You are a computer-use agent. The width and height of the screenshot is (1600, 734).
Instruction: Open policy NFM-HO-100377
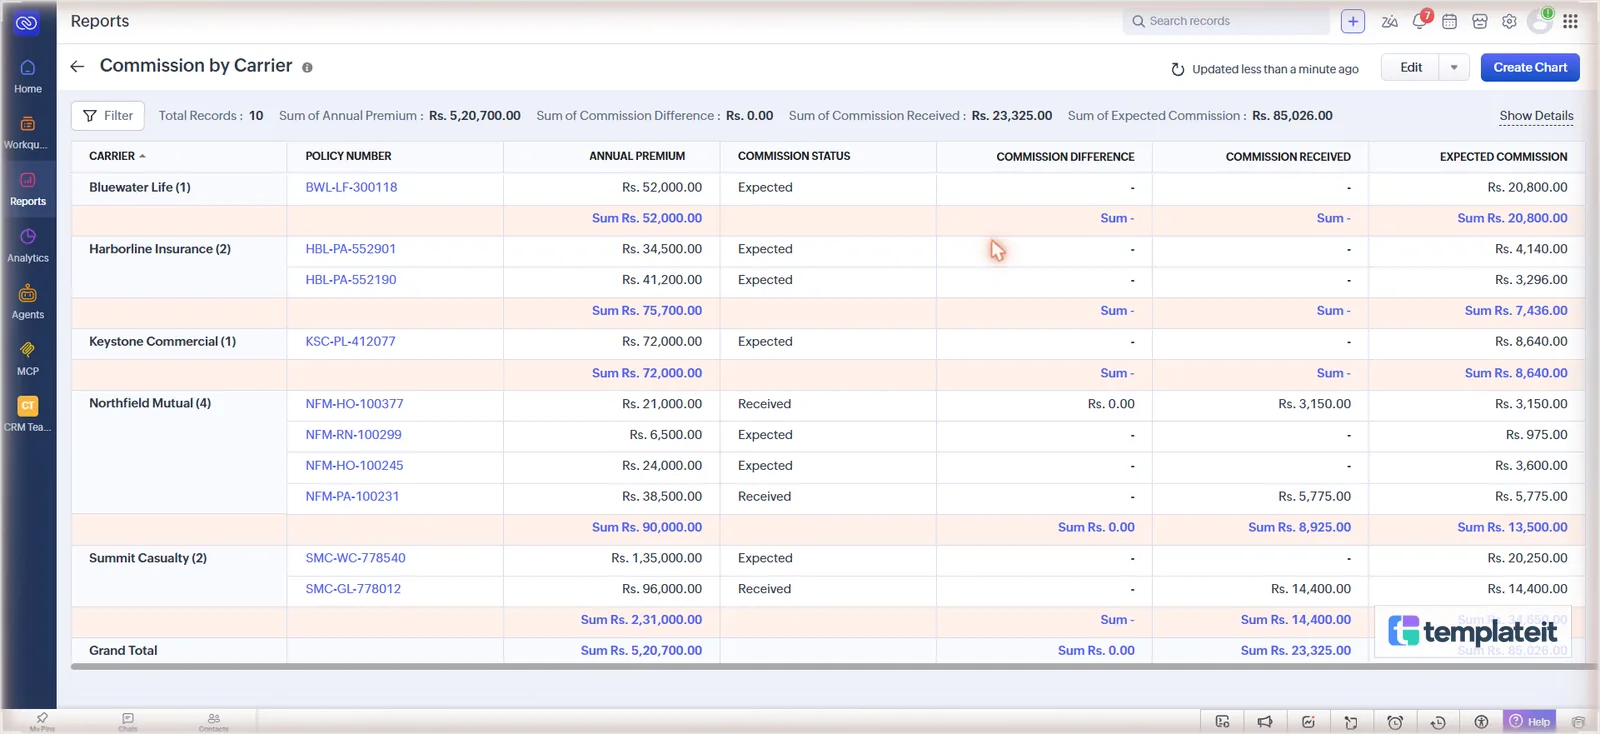point(354,404)
